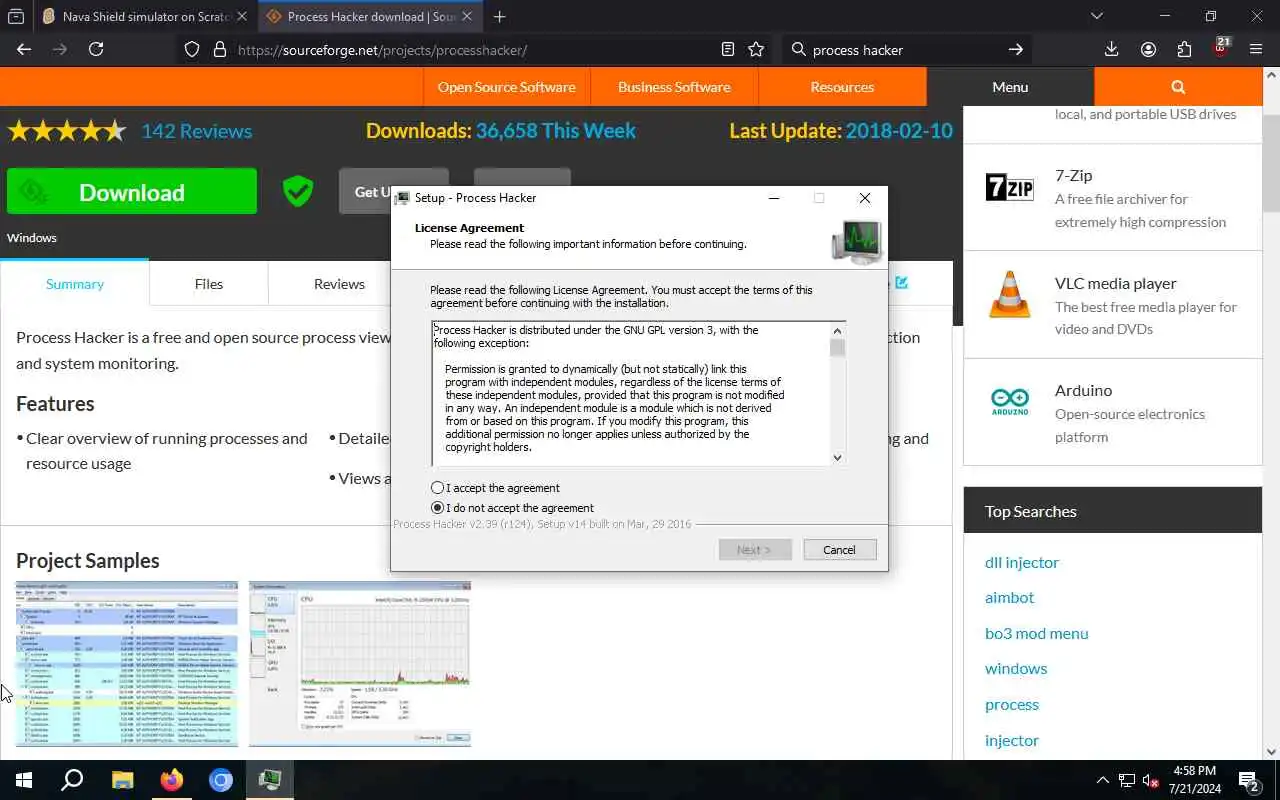Click the uBlock extension icon with badge 21

coord(1221,48)
